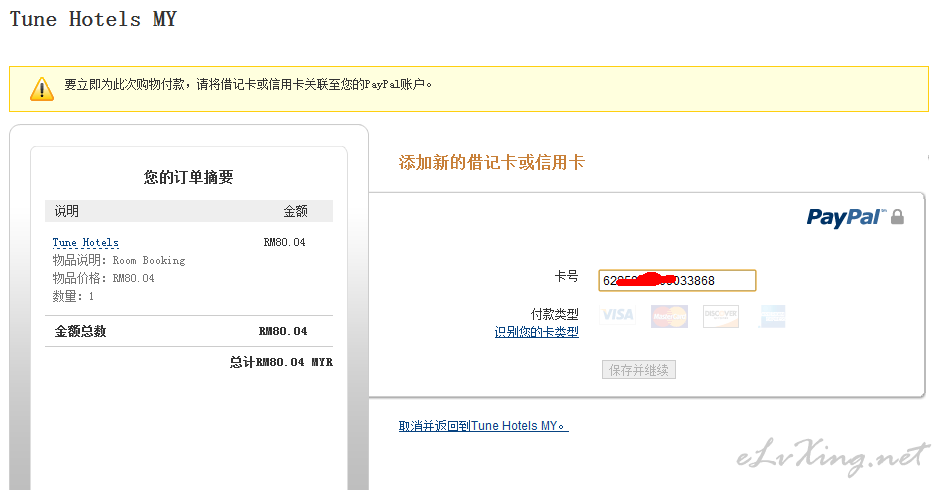Select the American Express card icon
941x490 pixels.
772,316
